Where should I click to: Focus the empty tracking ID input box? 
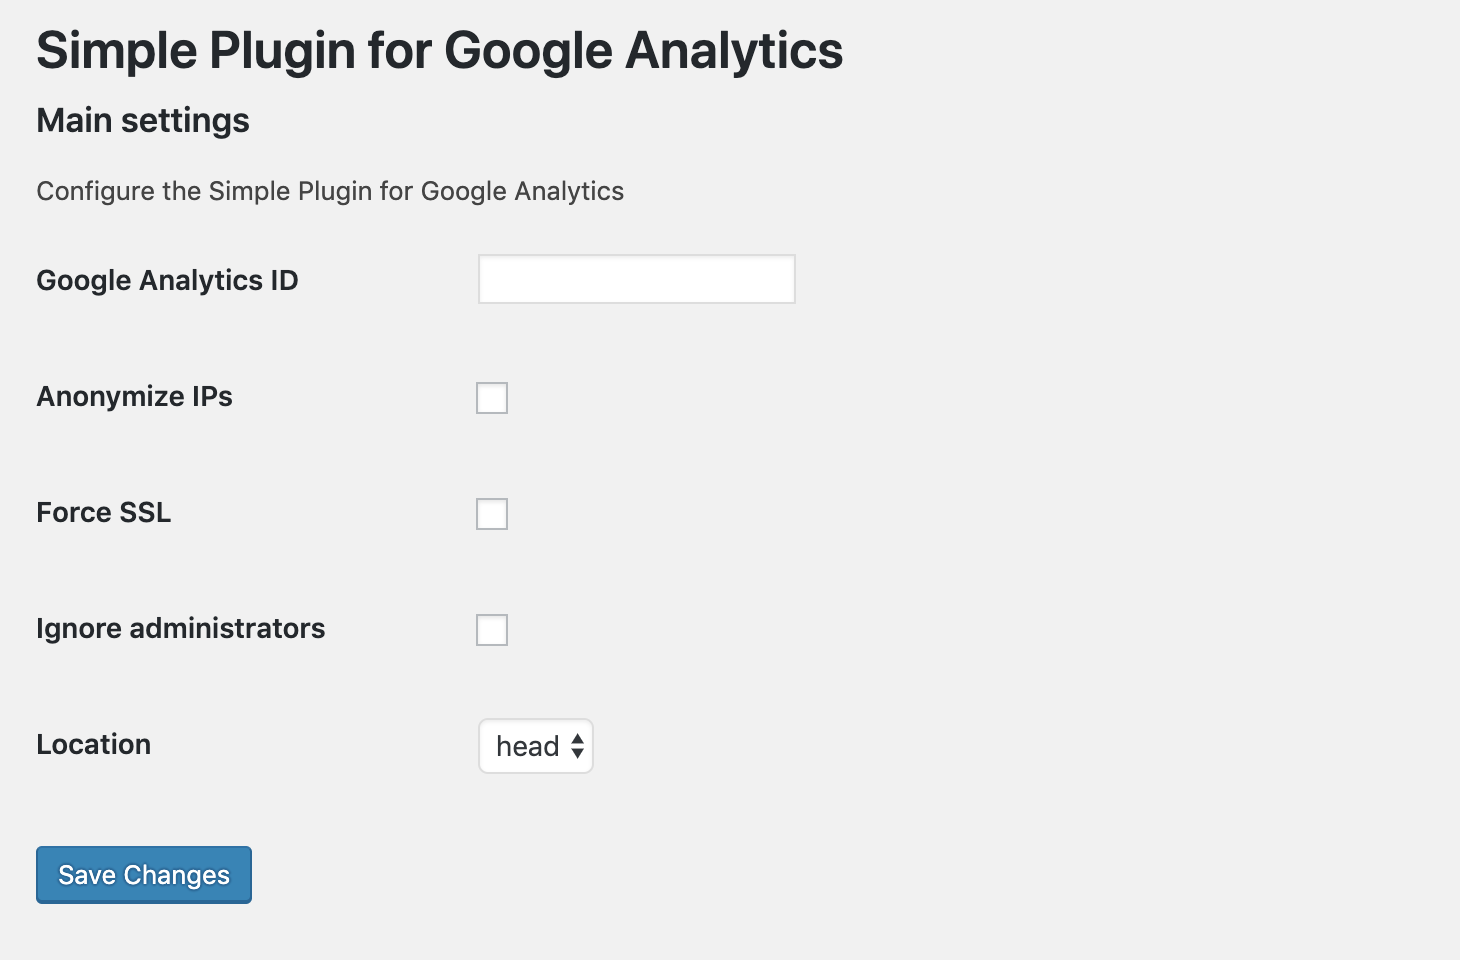coord(636,279)
